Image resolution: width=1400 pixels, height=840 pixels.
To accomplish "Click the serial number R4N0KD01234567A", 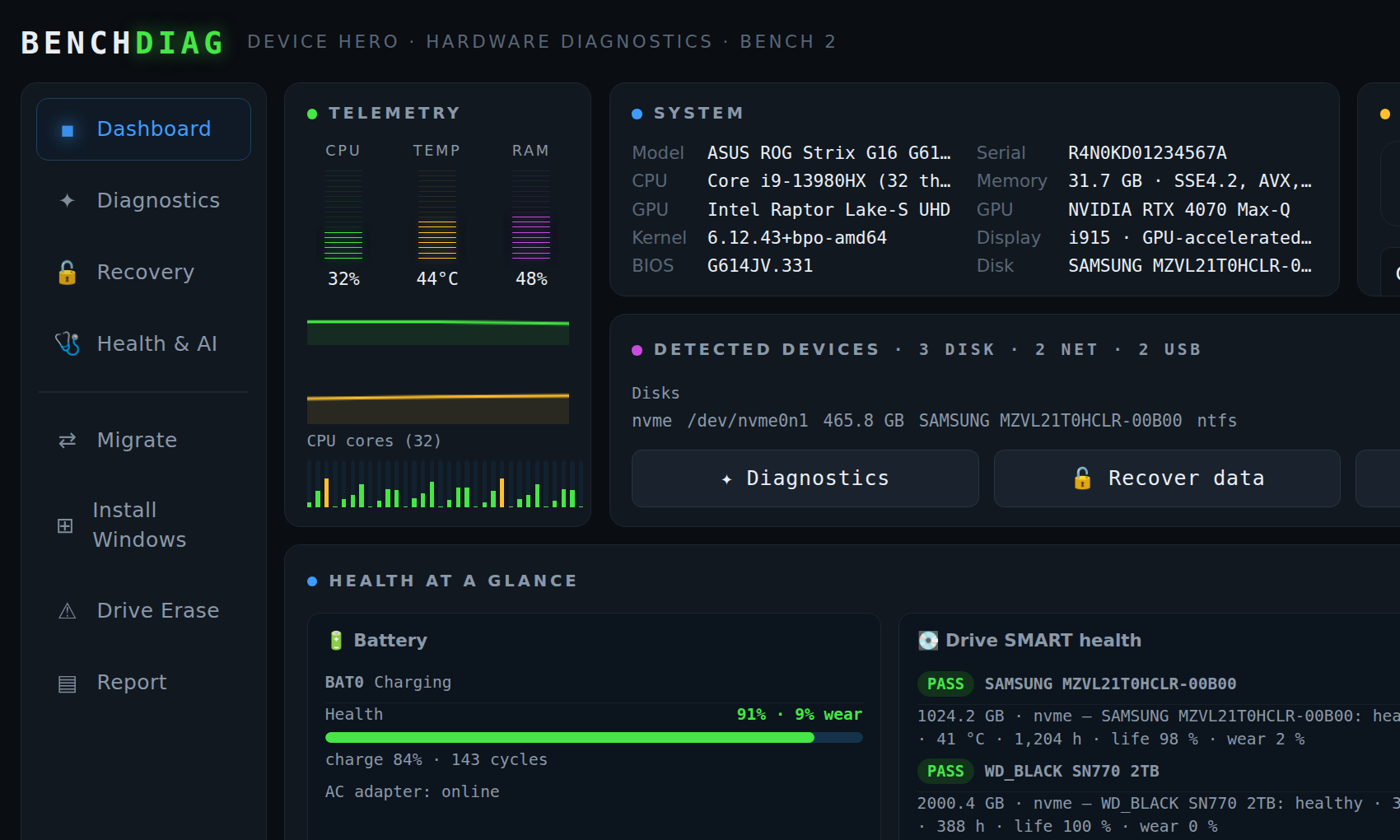I will click(x=1147, y=153).
